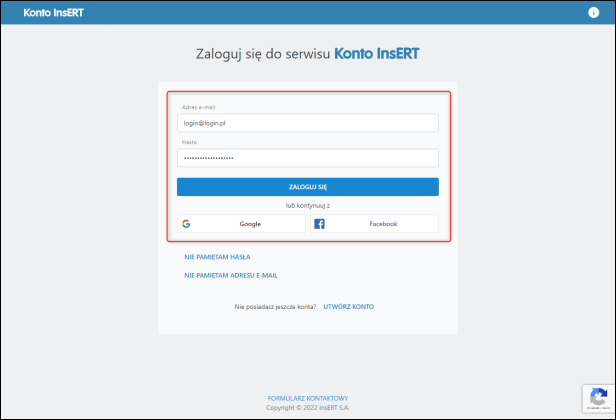Select the 'Nie posiadasz jeszcze konta?' text
616x420 pixels.
[275, 306]
